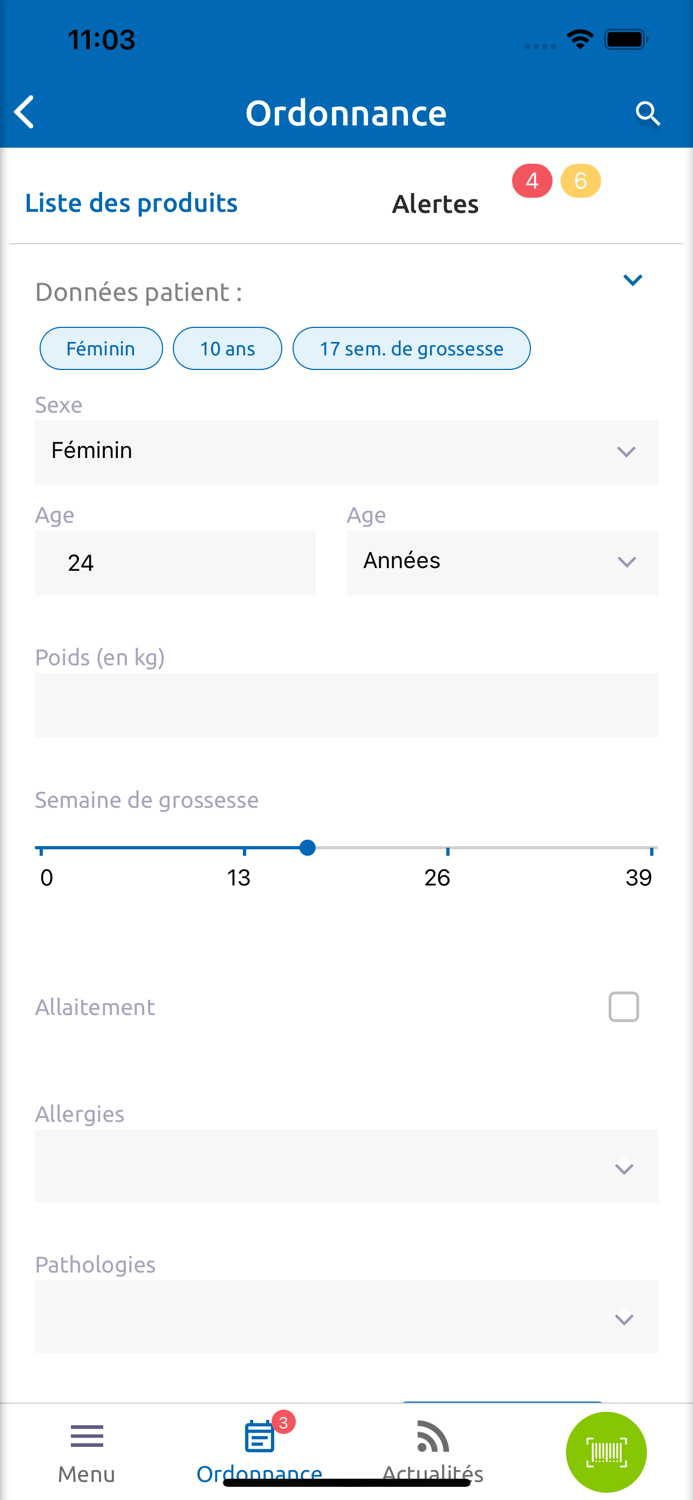The width and height of the screenshot is (693, 1500).
Task: Set pregnancy week slider to 26
Action: coord(447,849)
